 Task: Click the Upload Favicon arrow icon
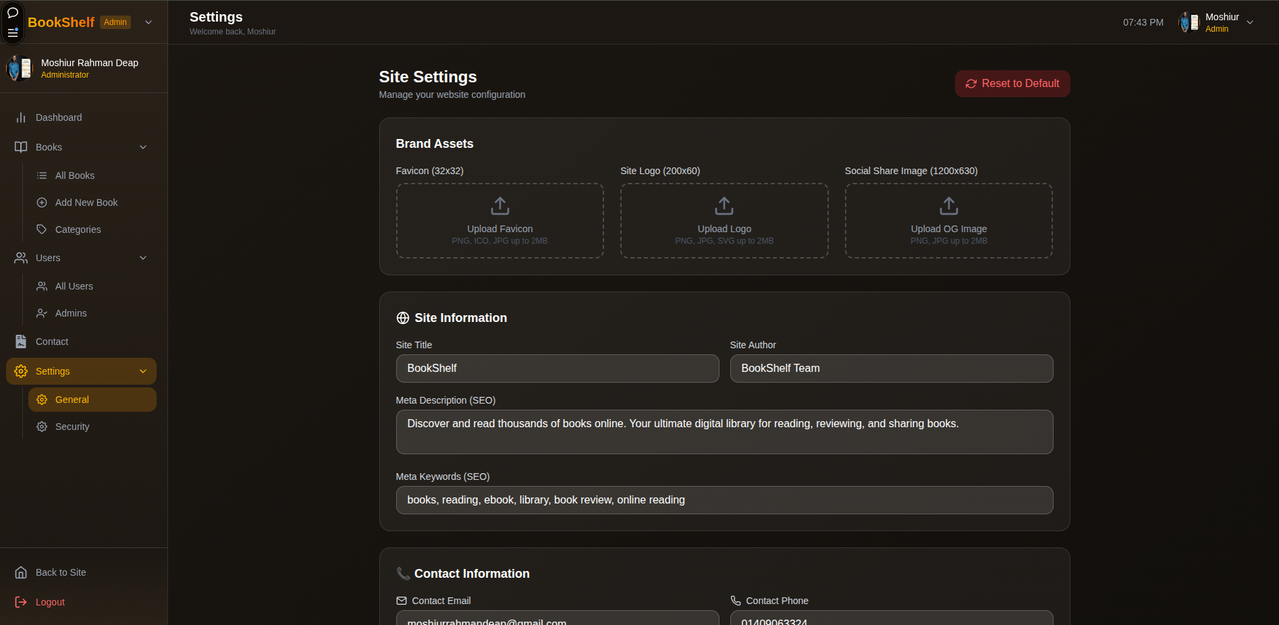tap(500, 206)
